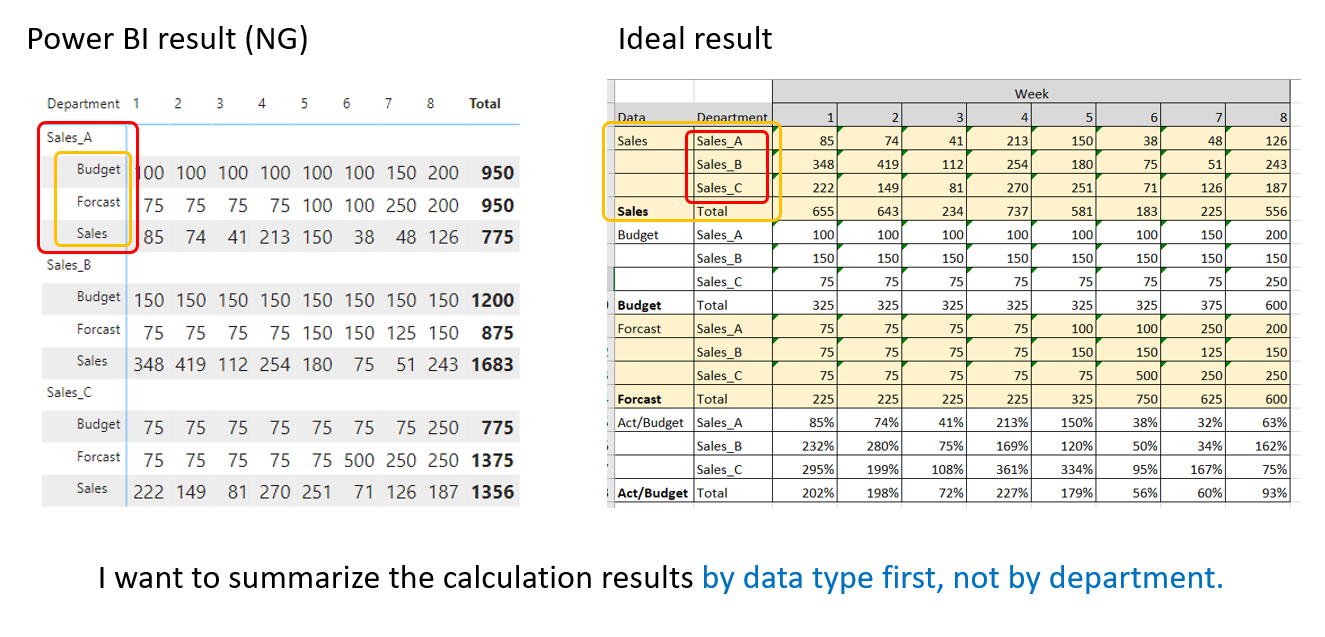Click cell 361% in Act/Budget Sales_C row

999,469
